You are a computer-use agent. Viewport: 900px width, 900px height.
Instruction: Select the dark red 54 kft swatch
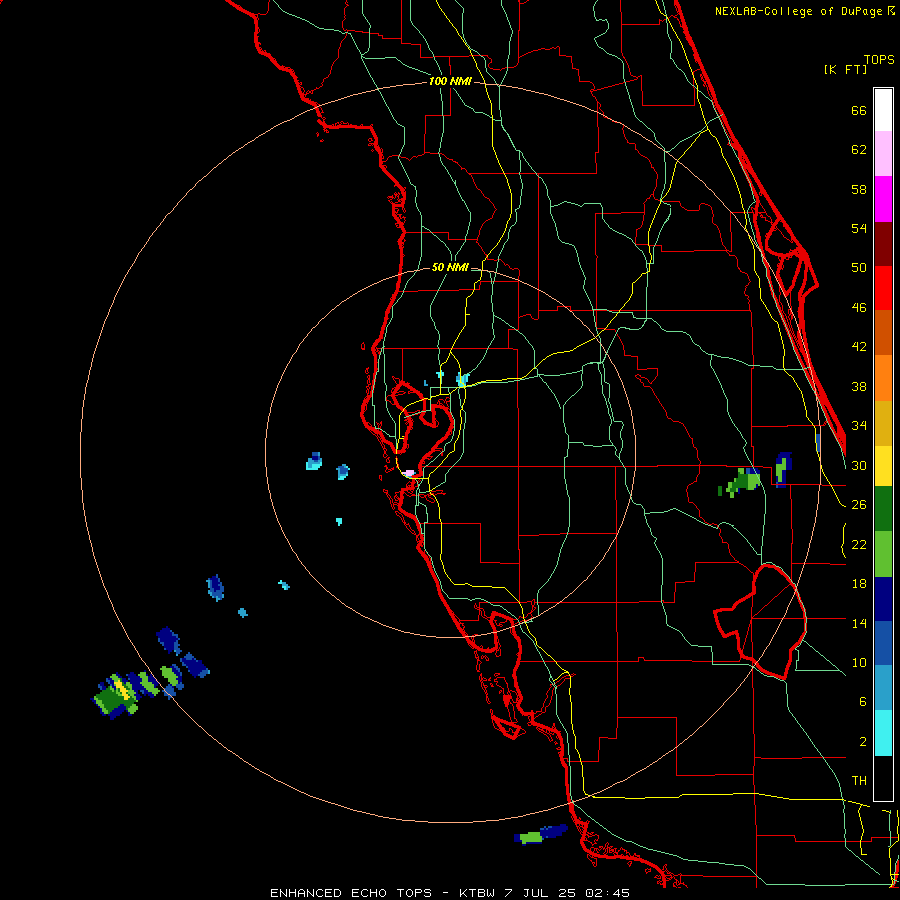point(883,244)
